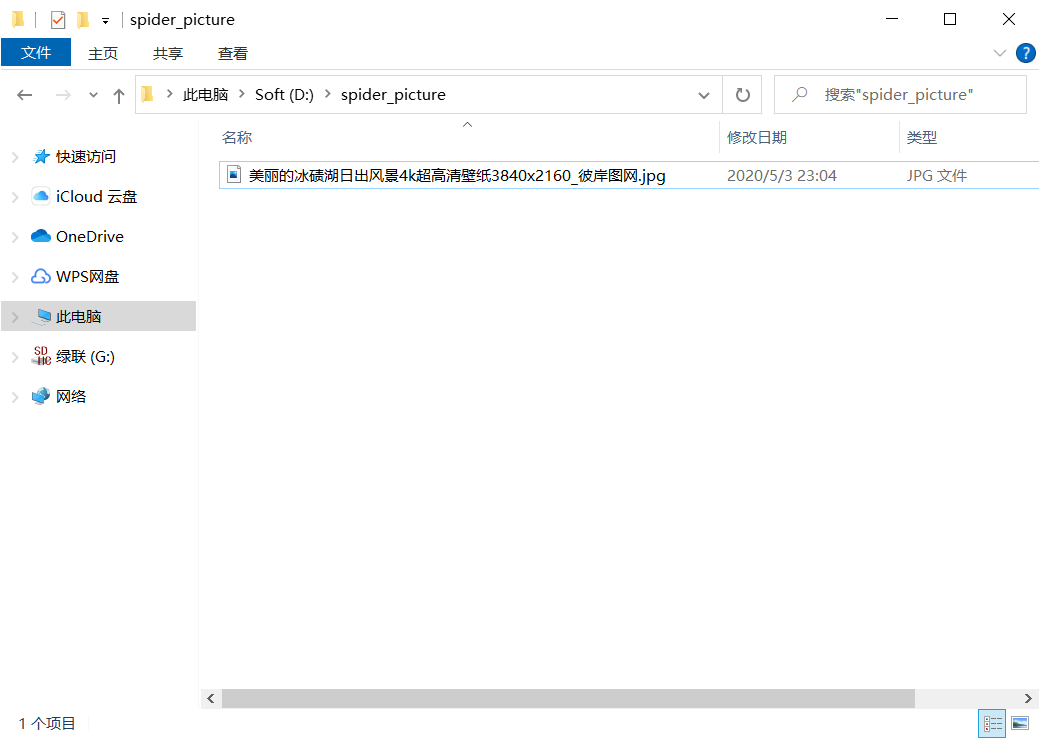Screen dimensions: 1040x739
Task: Open recent locations dropdown beside forward arrow
Action: pos(92,94)
